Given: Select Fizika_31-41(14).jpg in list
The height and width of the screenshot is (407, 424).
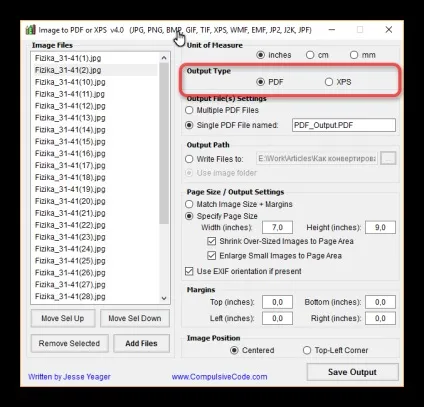Looking at the screenshot, I should pos(95,130).
